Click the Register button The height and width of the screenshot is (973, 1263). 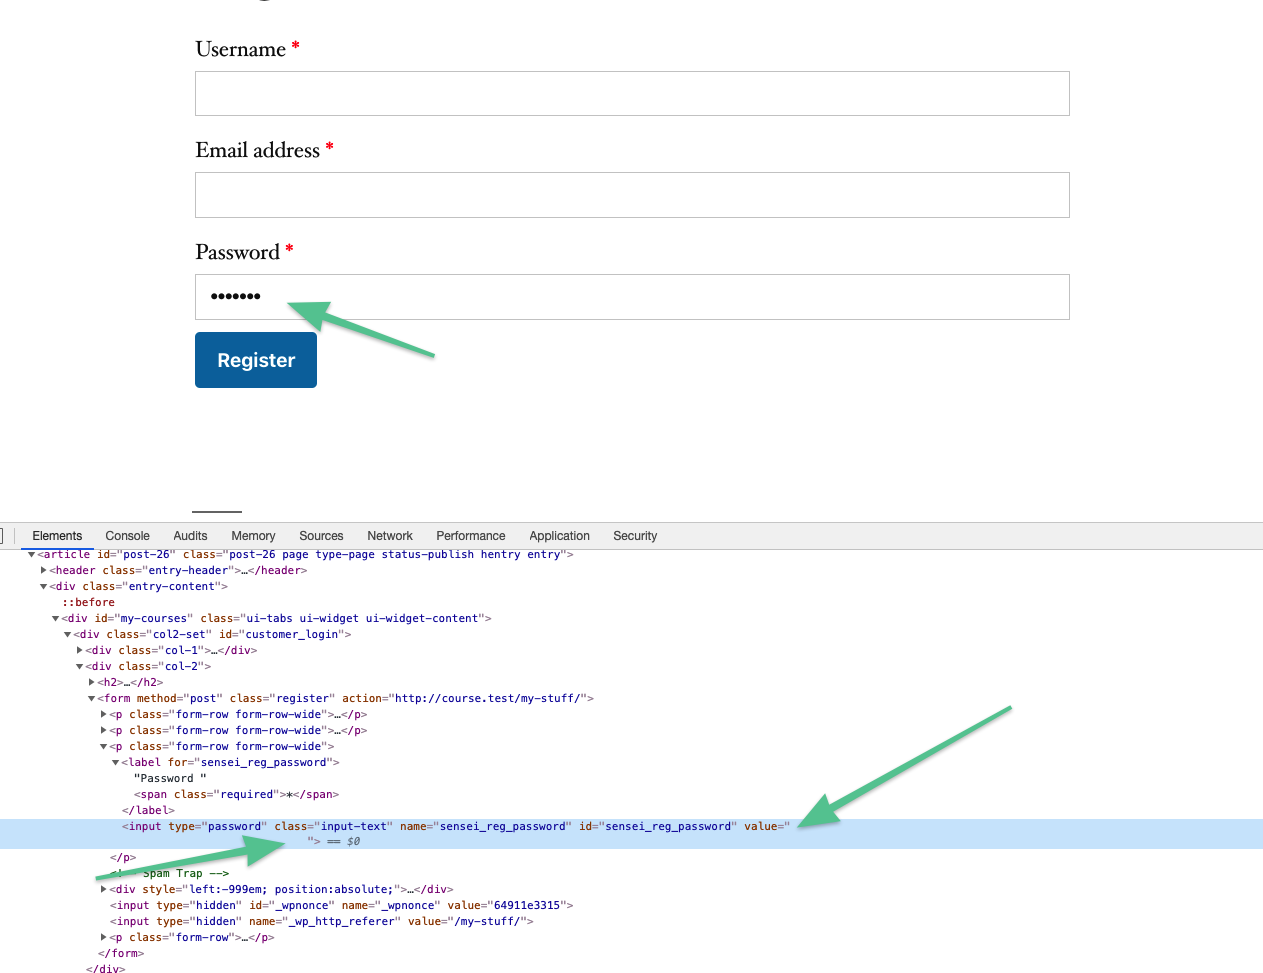[256, 360]
